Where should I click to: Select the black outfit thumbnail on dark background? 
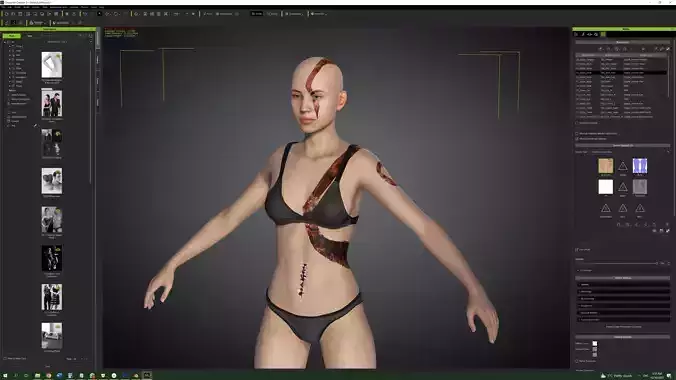(52, 258)
